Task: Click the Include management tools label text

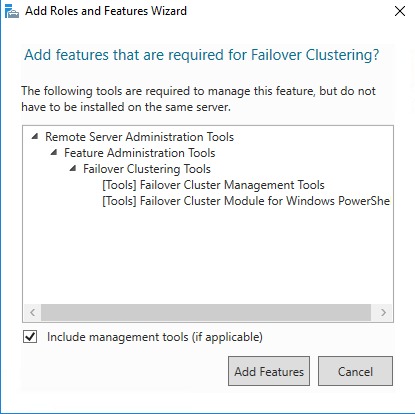Action: 155,337
